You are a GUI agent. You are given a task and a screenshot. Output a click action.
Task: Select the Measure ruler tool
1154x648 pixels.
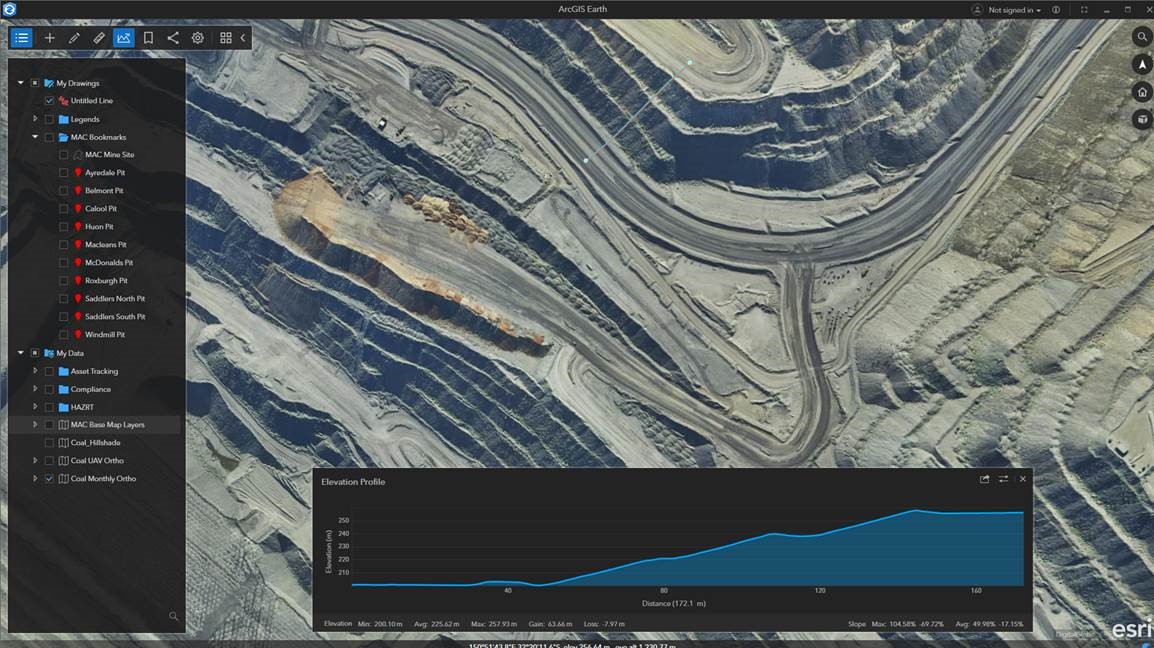tap(99, 38)
